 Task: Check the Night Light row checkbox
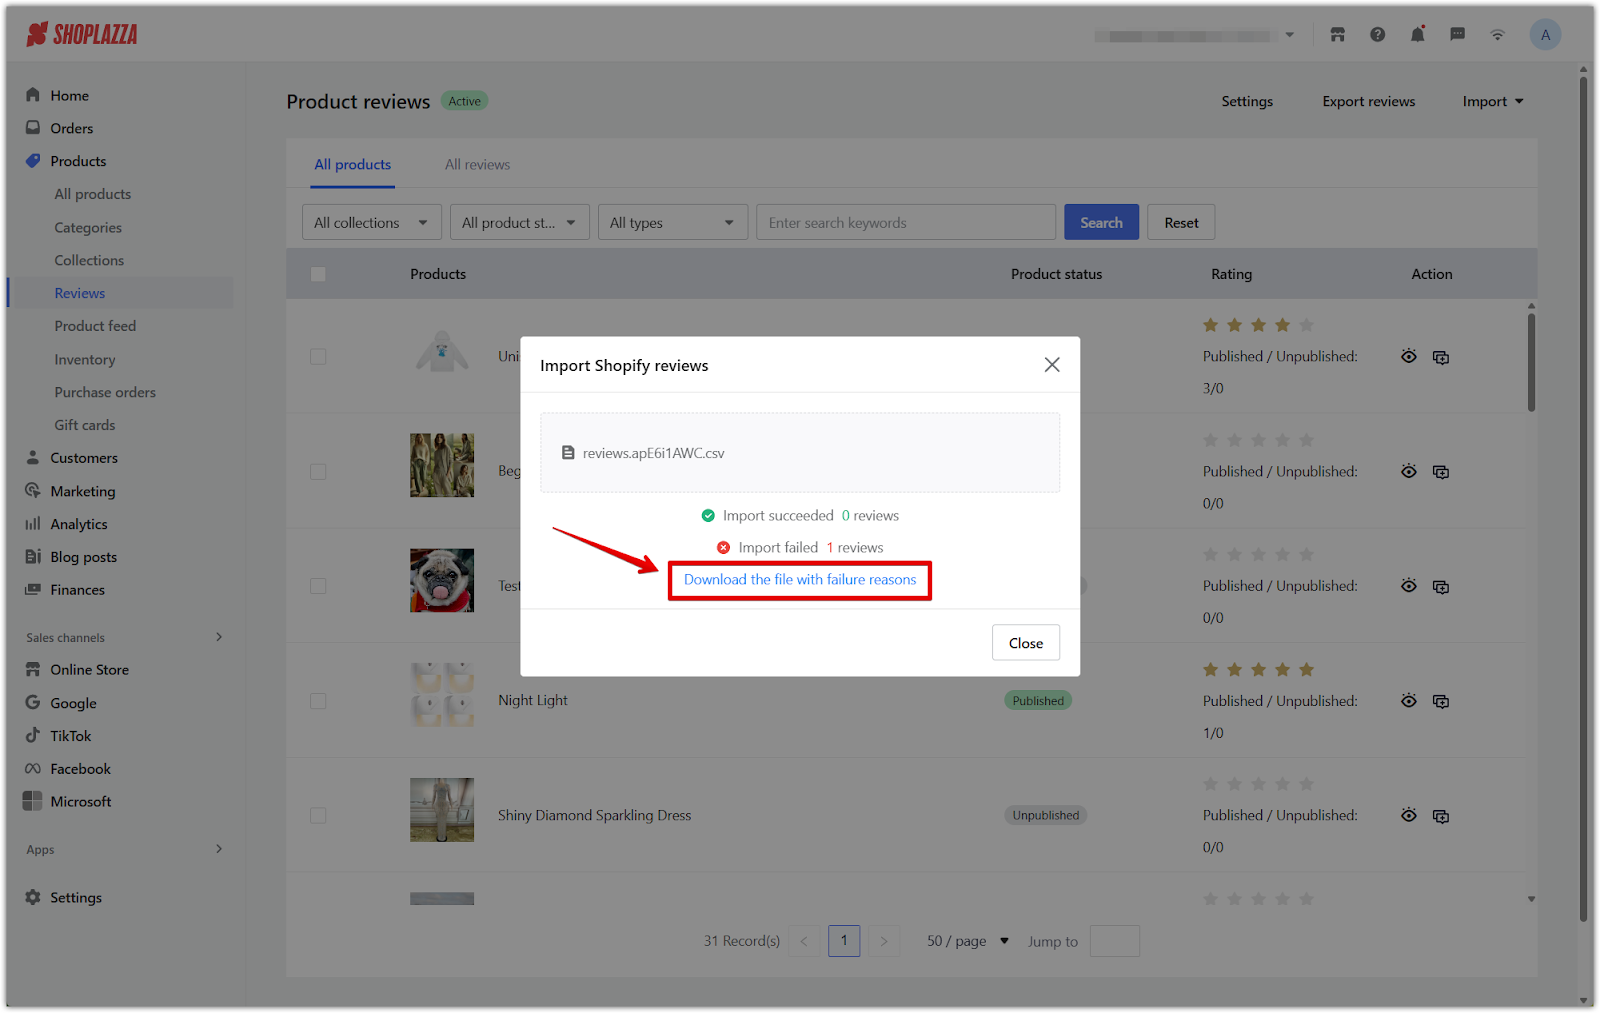pyautogui.click(x=318, y=702)
